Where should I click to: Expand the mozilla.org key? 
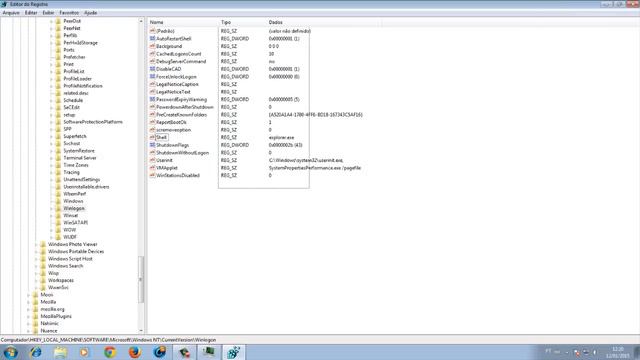(29, 309)
